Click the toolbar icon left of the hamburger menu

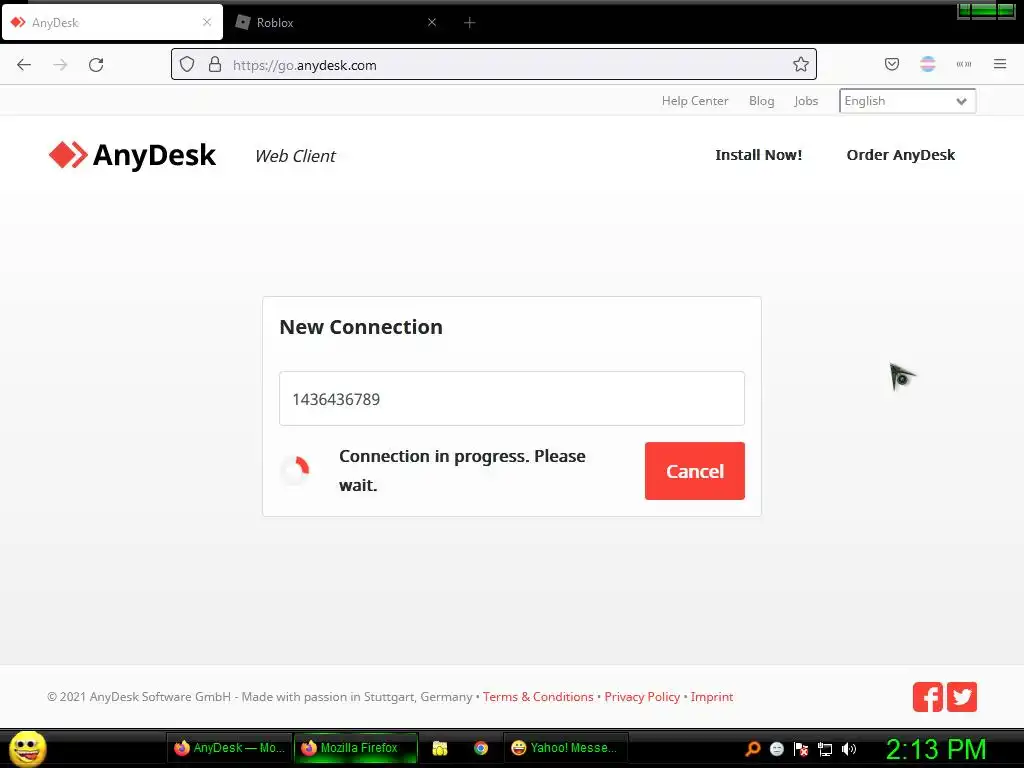pyautogui.click(x=964, y=64)
